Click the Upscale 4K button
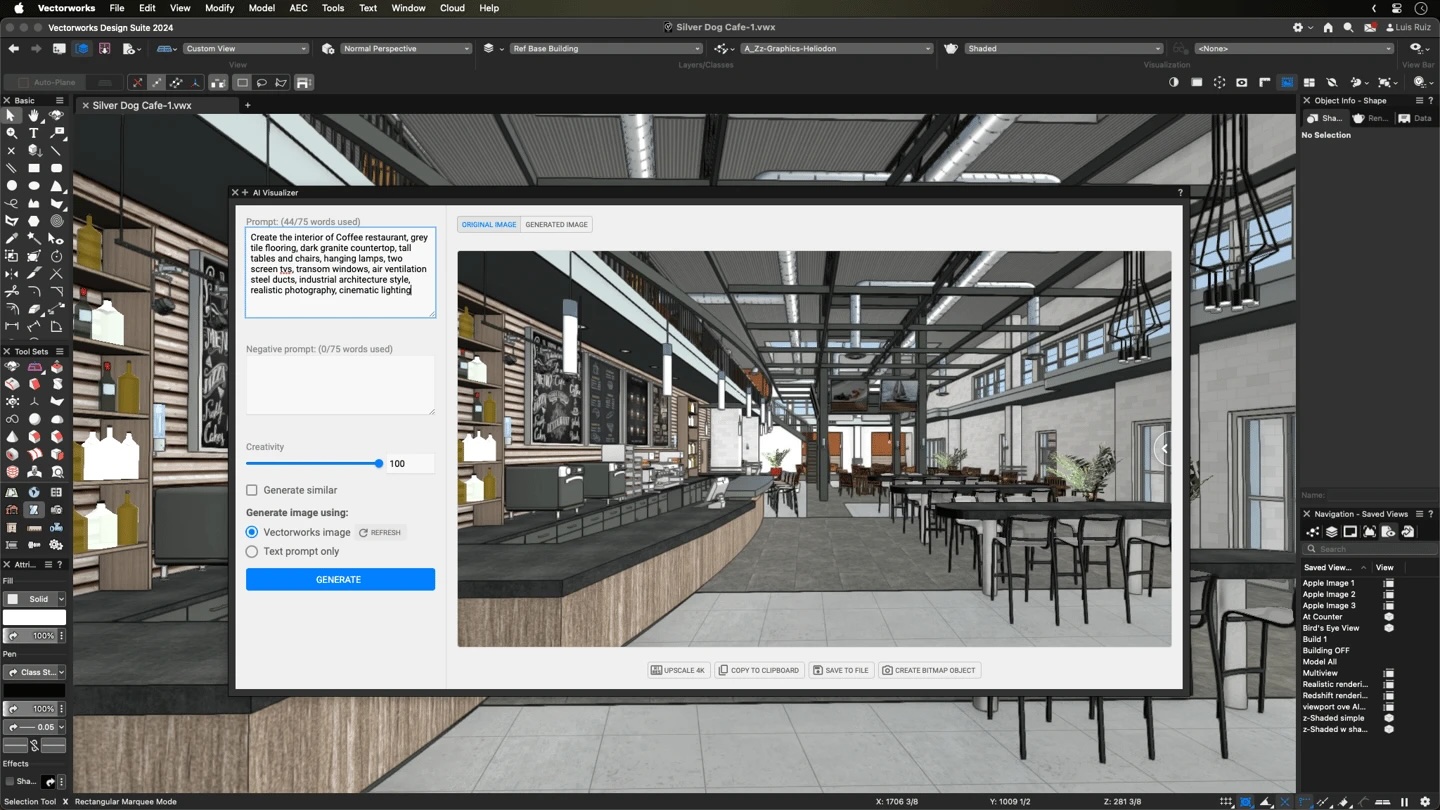The height and width of the screenshot is (810, 1440). pyautogui.click(x=678, y=670)
